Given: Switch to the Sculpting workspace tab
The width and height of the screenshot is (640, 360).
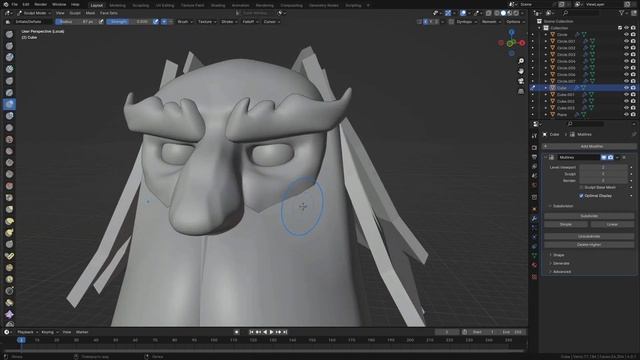Looking at the screenshot, I should pos(140,5).
